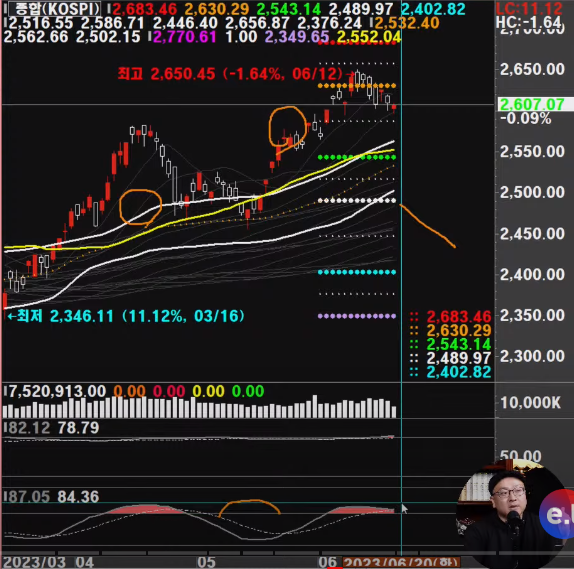Click the -0.09% change label
The image size is (574, 569).
coord(525,119)
